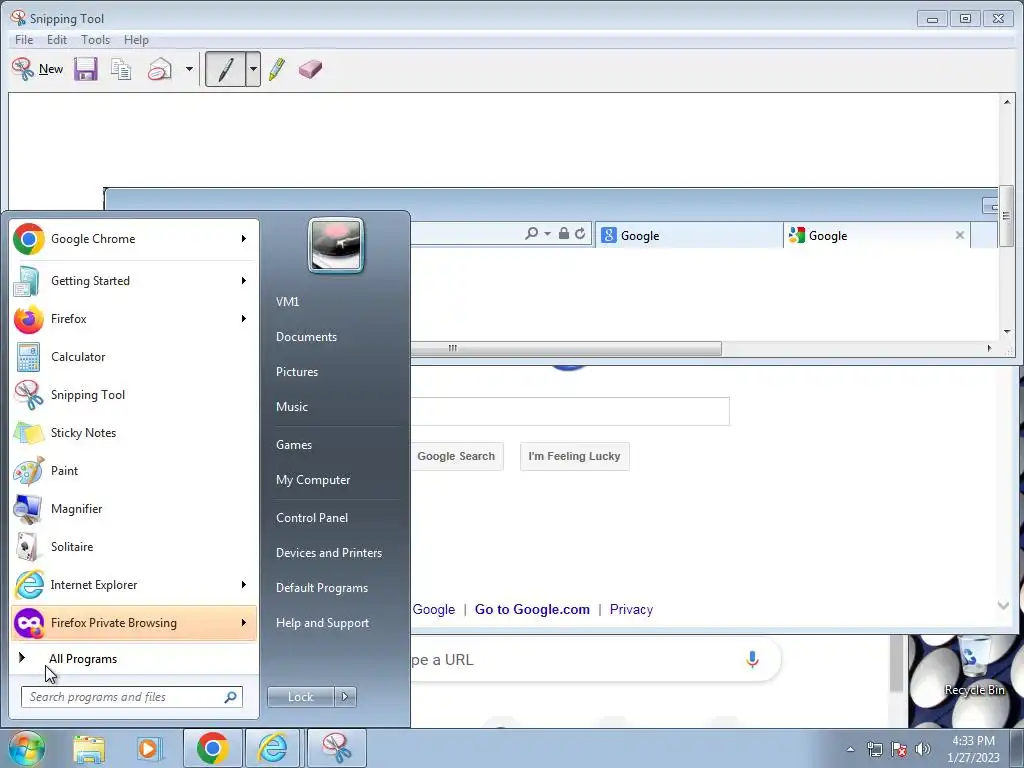The width and height of the screenshot is (1024, 768).
Task: Open Devices and Printers
Action: pos(328,553)
